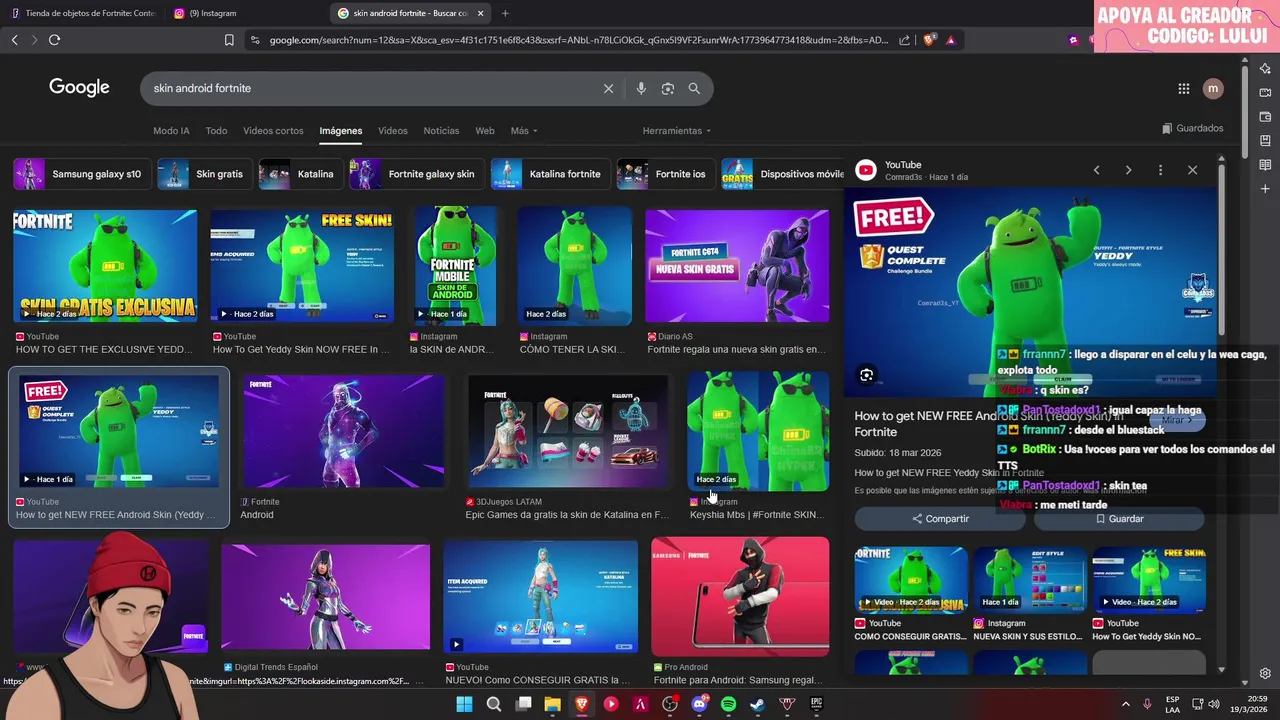The width and height of the screenshot is (1280, 720).
Task: Show the previous image in the preview panel
Action: tap(1096, 170)
